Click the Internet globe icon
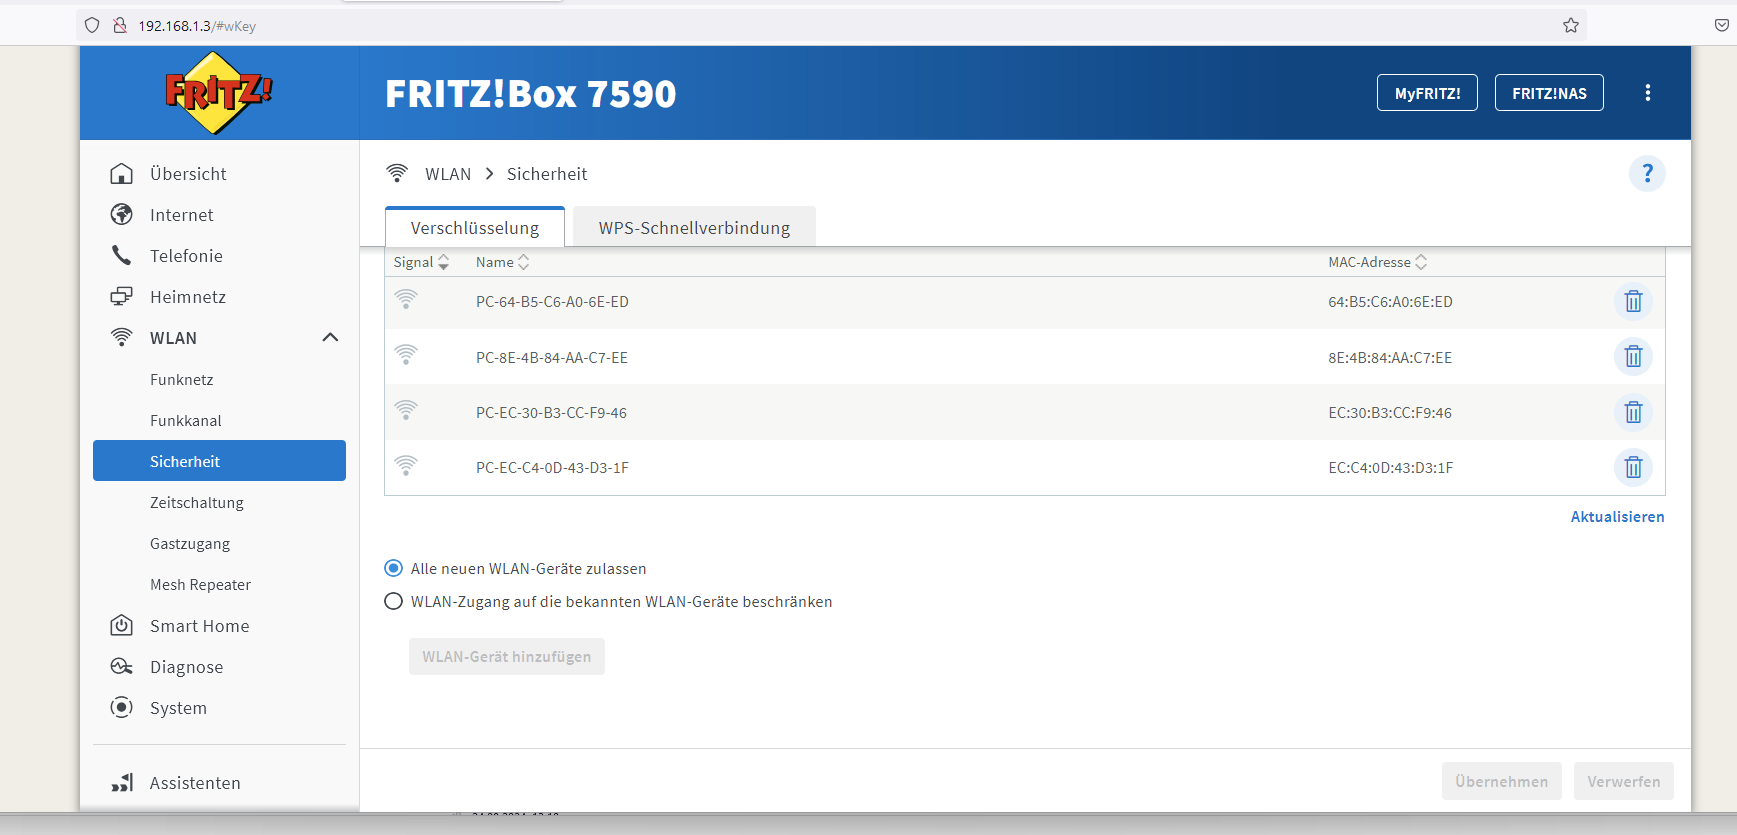Image resolution: width=1737 pixels, height=835 pixels. [x=121, y=215]
